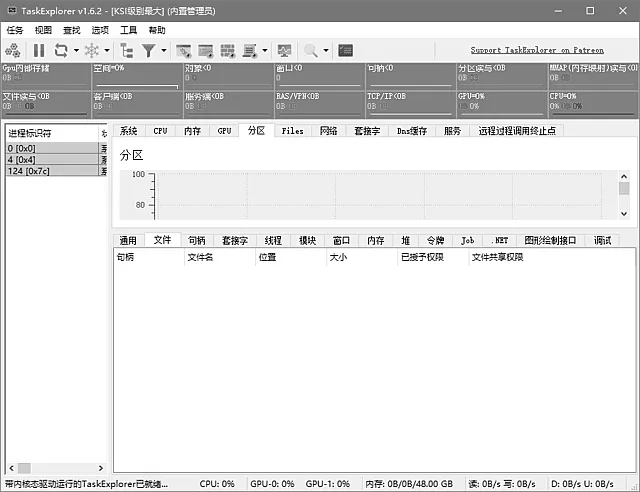Click the dark console panel icon

tap(345, 51)
